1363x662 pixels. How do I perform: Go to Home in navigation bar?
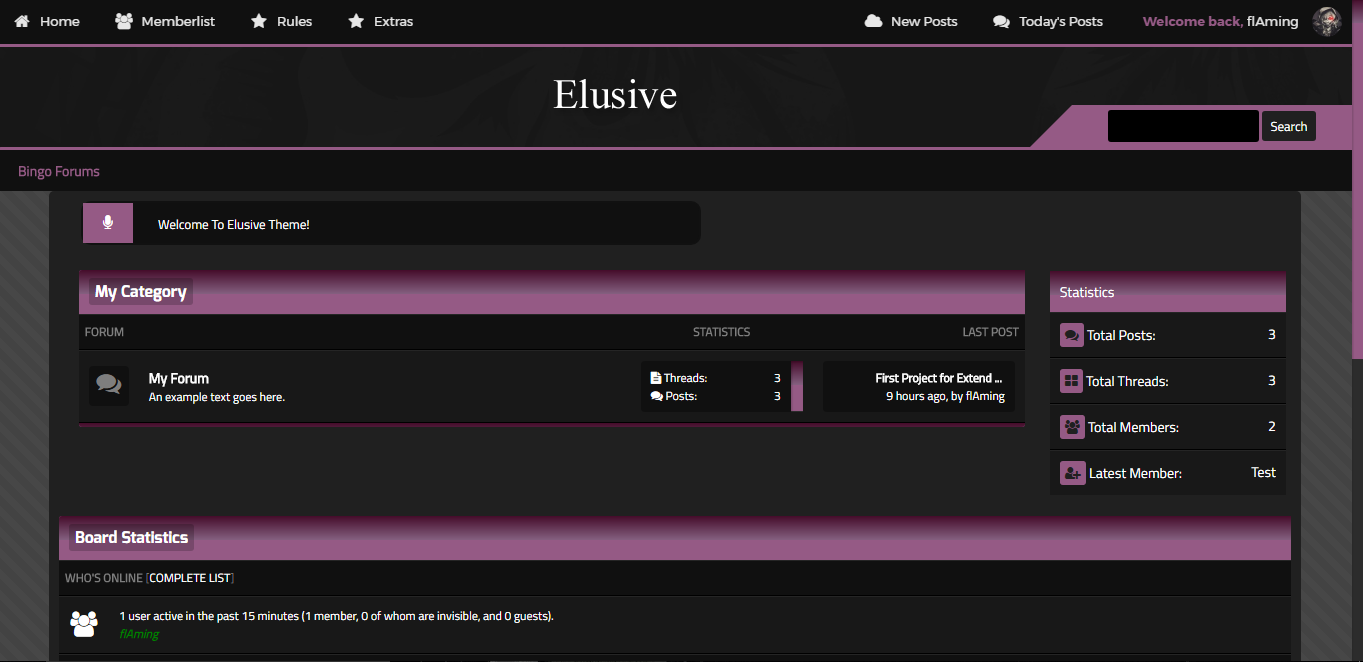tap(47, 21)
